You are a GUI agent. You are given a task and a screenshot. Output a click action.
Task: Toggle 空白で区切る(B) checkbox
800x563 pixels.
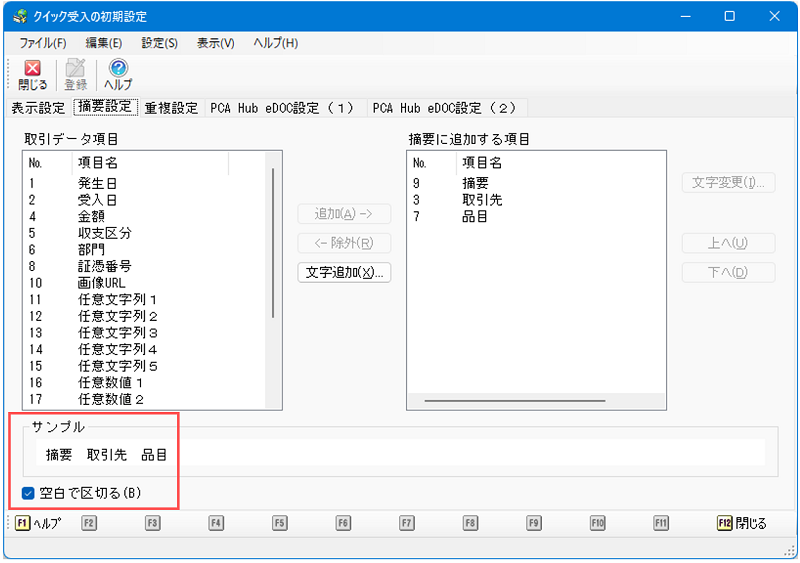tap(28, 493)
